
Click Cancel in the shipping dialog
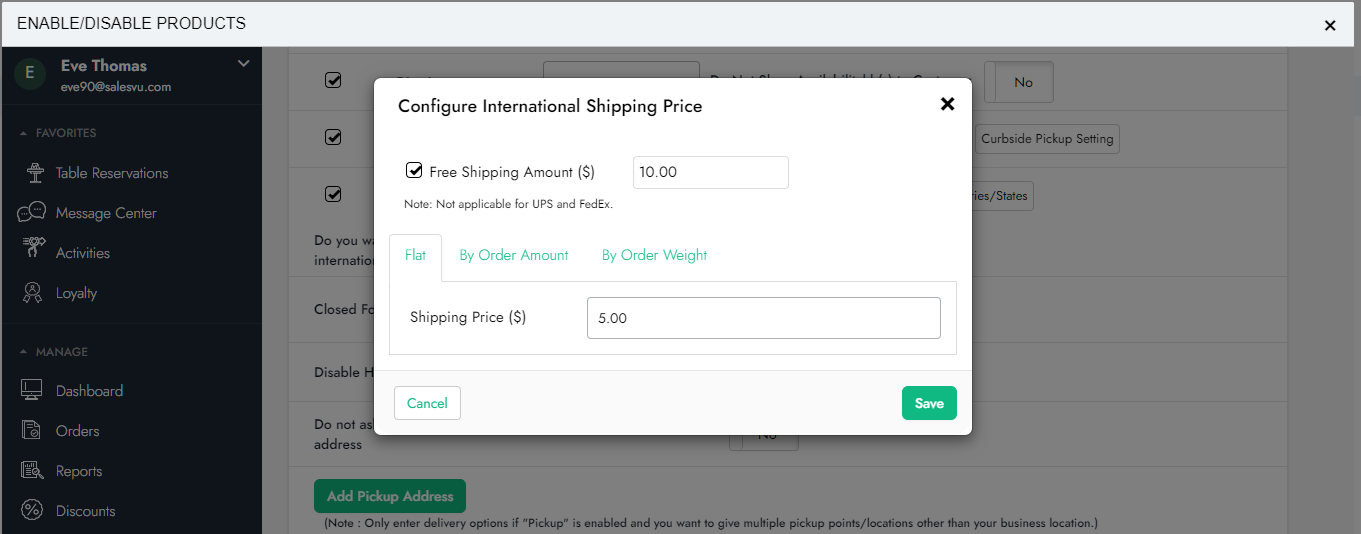427,403
